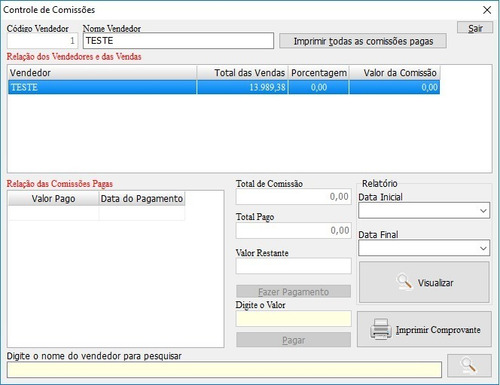Click the Pagar button
500x385 pixels.
[x=293, y=340]
